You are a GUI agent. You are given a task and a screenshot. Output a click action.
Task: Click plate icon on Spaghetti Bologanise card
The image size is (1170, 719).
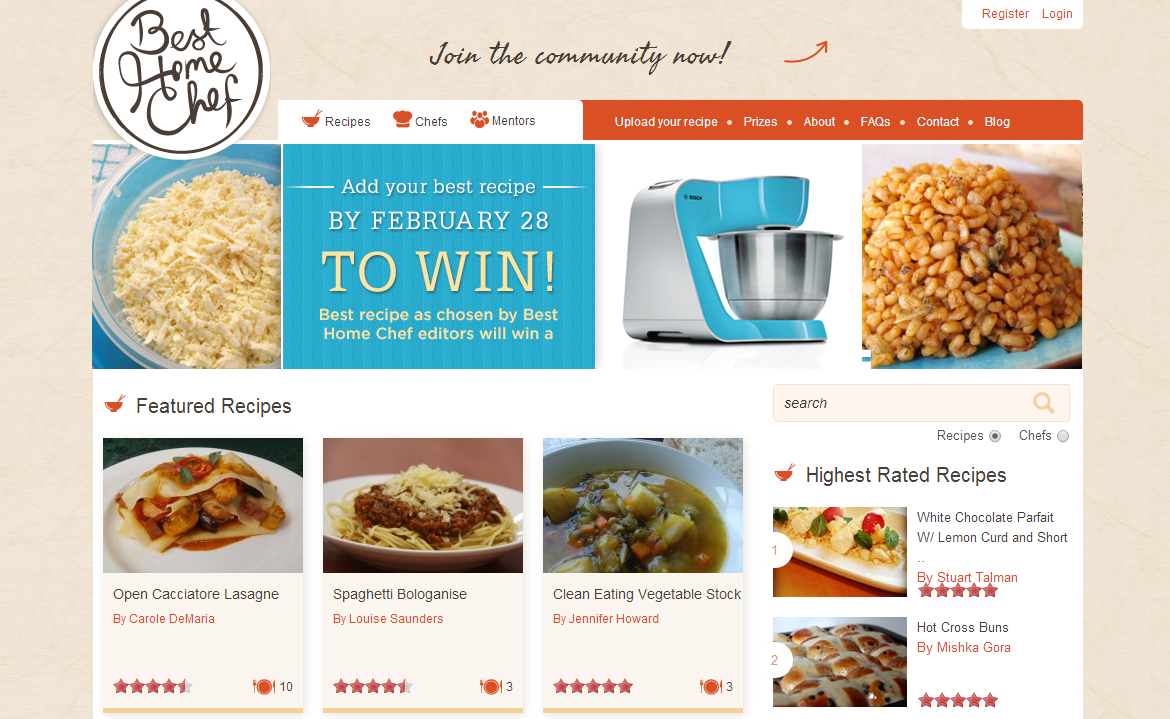[490, 686]
